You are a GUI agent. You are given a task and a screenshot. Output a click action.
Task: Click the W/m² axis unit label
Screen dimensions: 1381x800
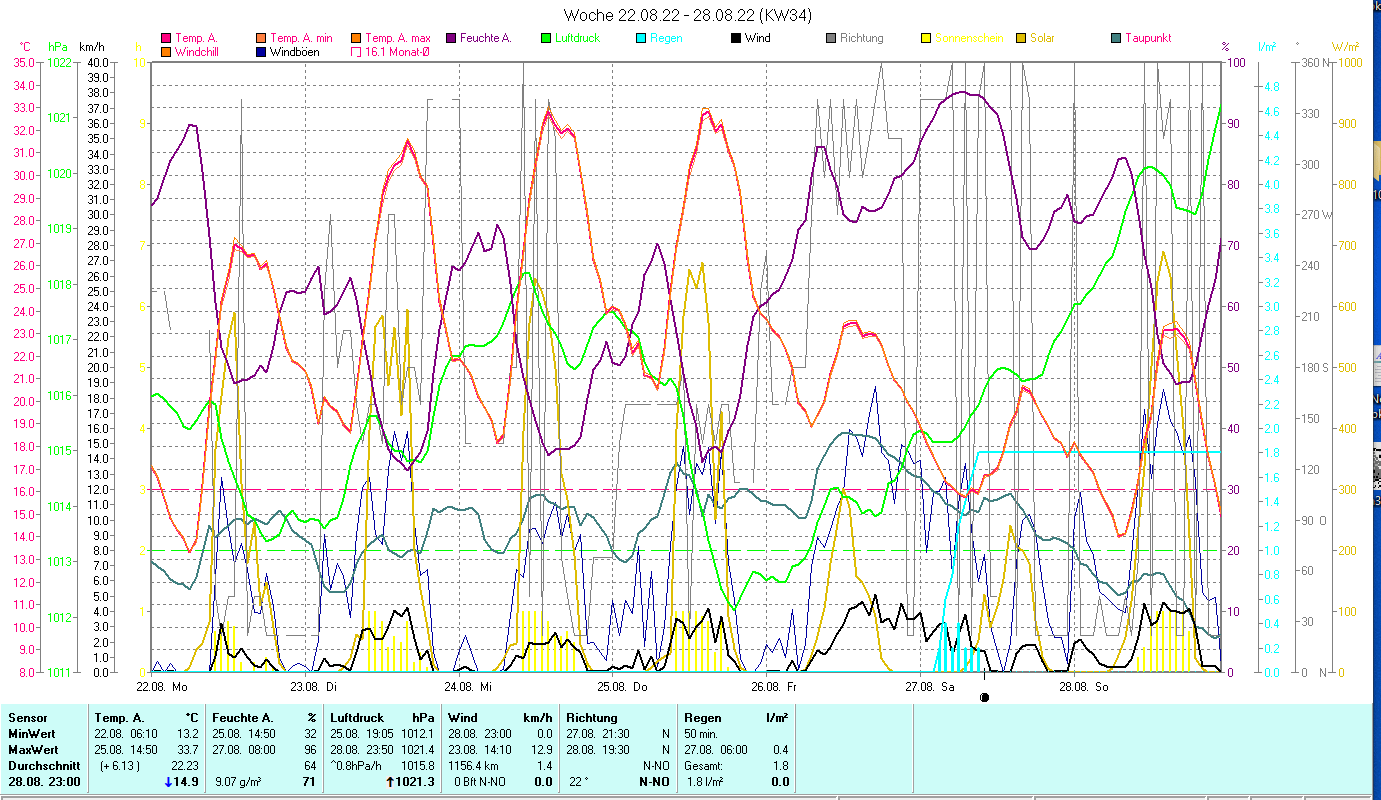click(x=1346, y=47)
